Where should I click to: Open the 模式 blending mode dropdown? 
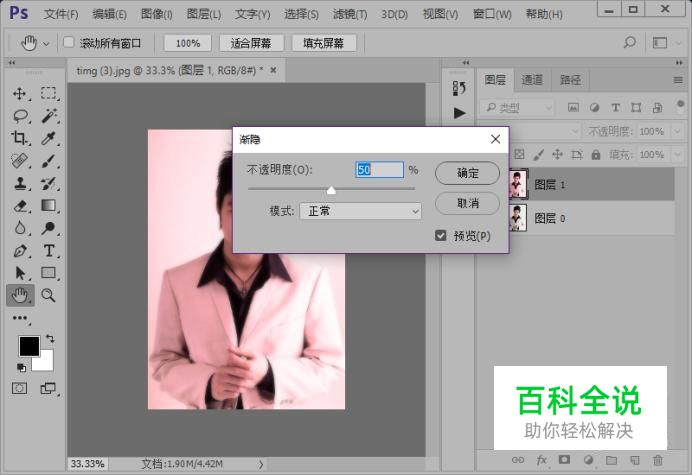[x=361, y=211]
